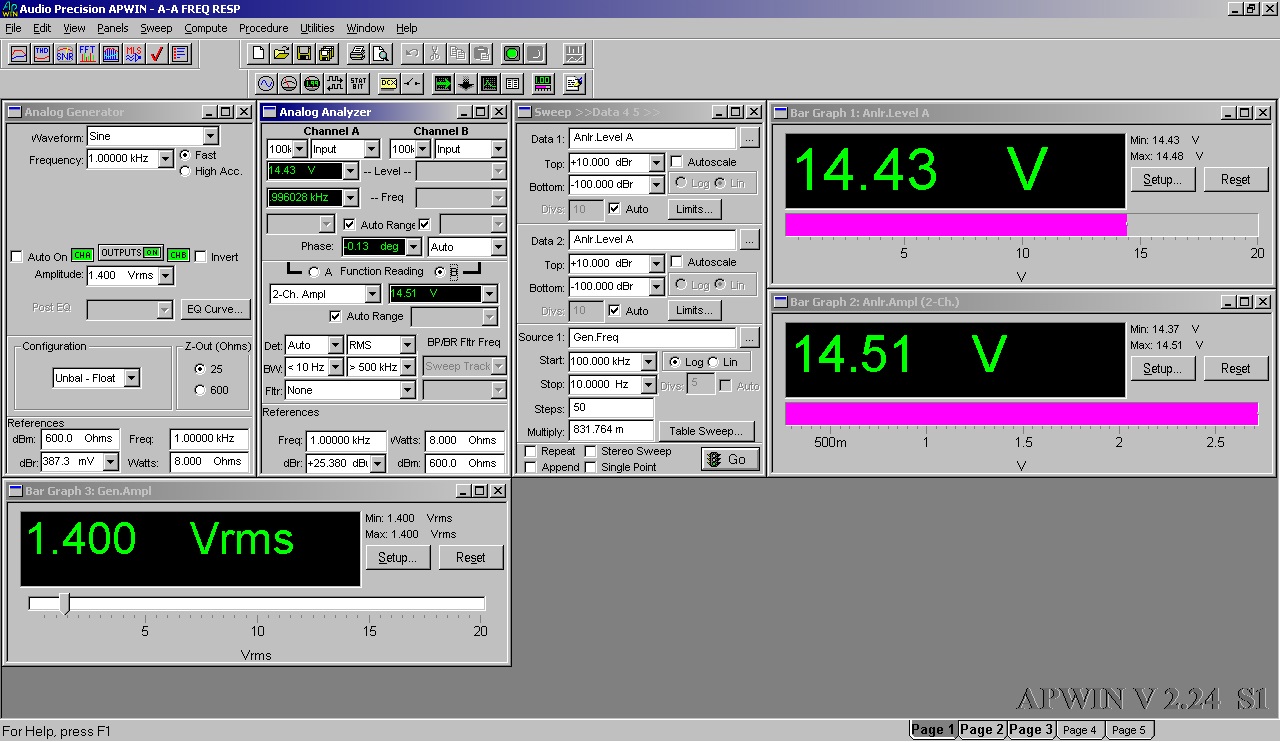
Task: Click the STAT BIT panel icon
Action: coord(358,84)
